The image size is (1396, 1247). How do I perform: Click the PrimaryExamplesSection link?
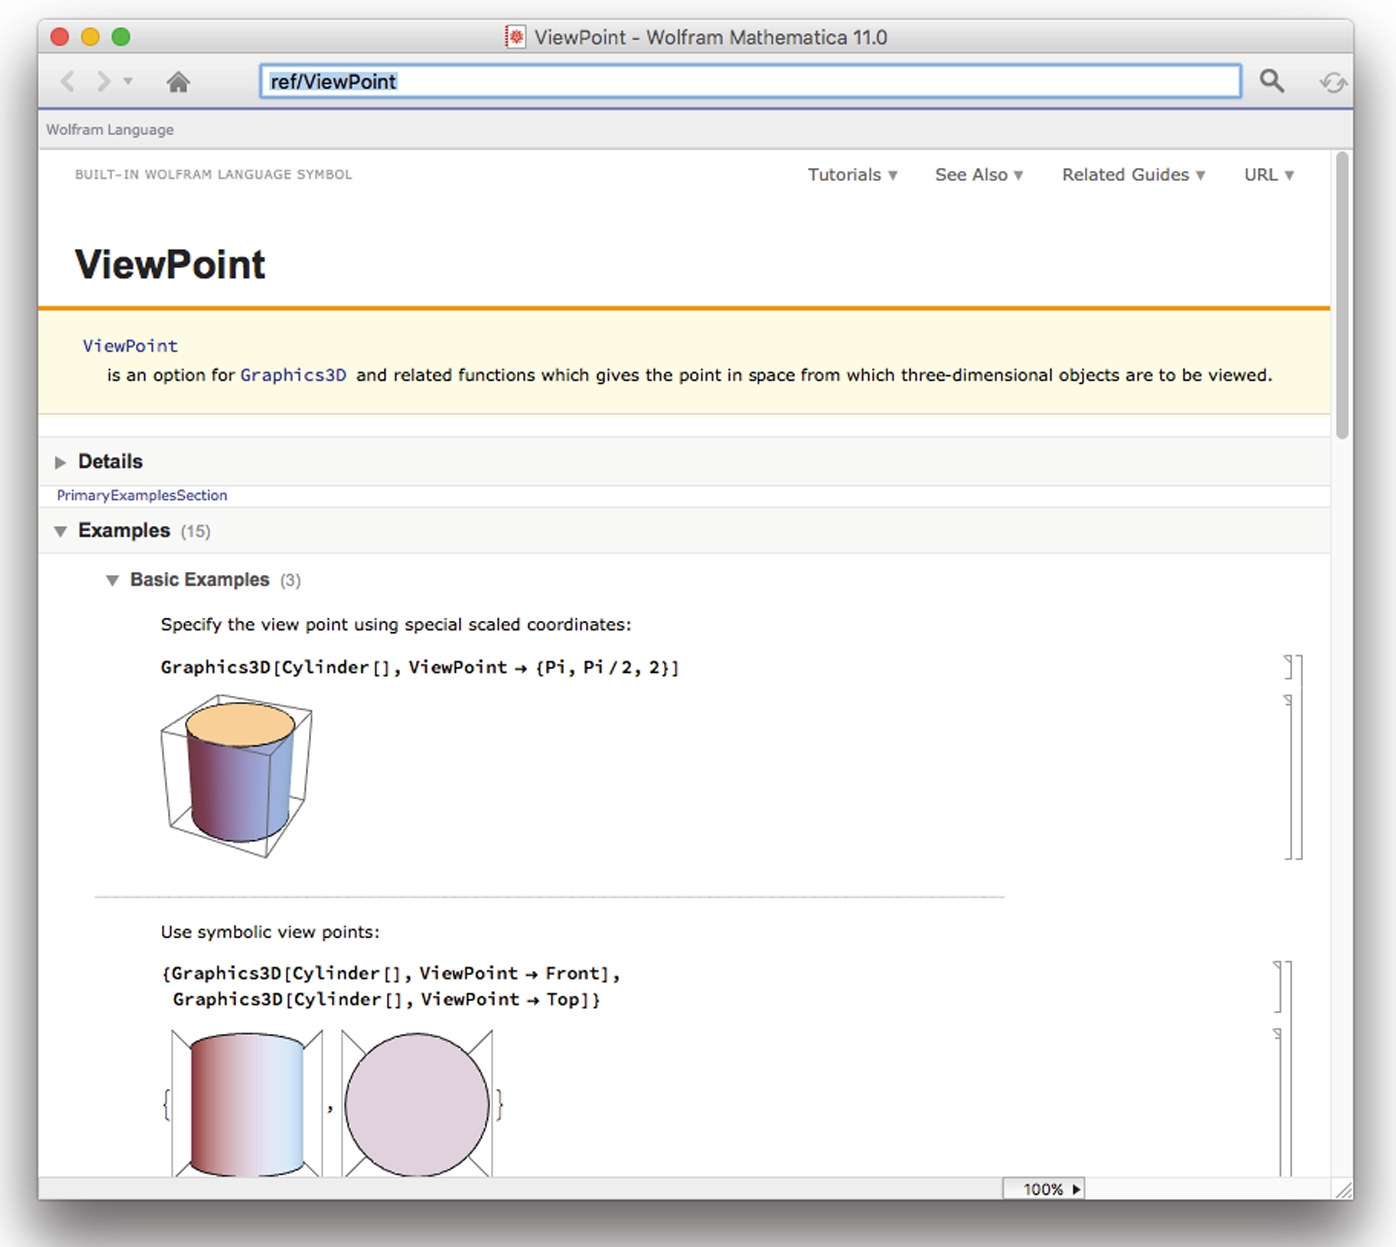pyautogui.click(x=142, y=495)
